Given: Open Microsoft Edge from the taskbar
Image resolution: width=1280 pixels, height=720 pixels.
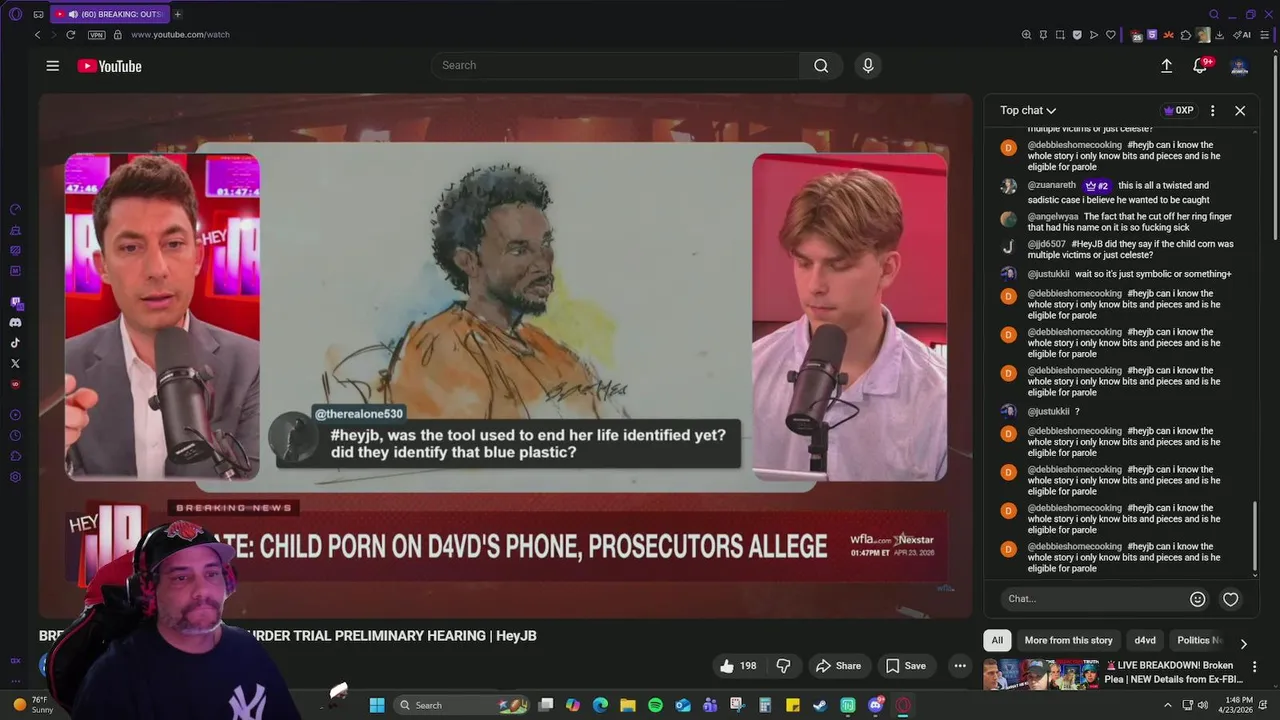Looking at the screenshot, I should pos(600,705).
